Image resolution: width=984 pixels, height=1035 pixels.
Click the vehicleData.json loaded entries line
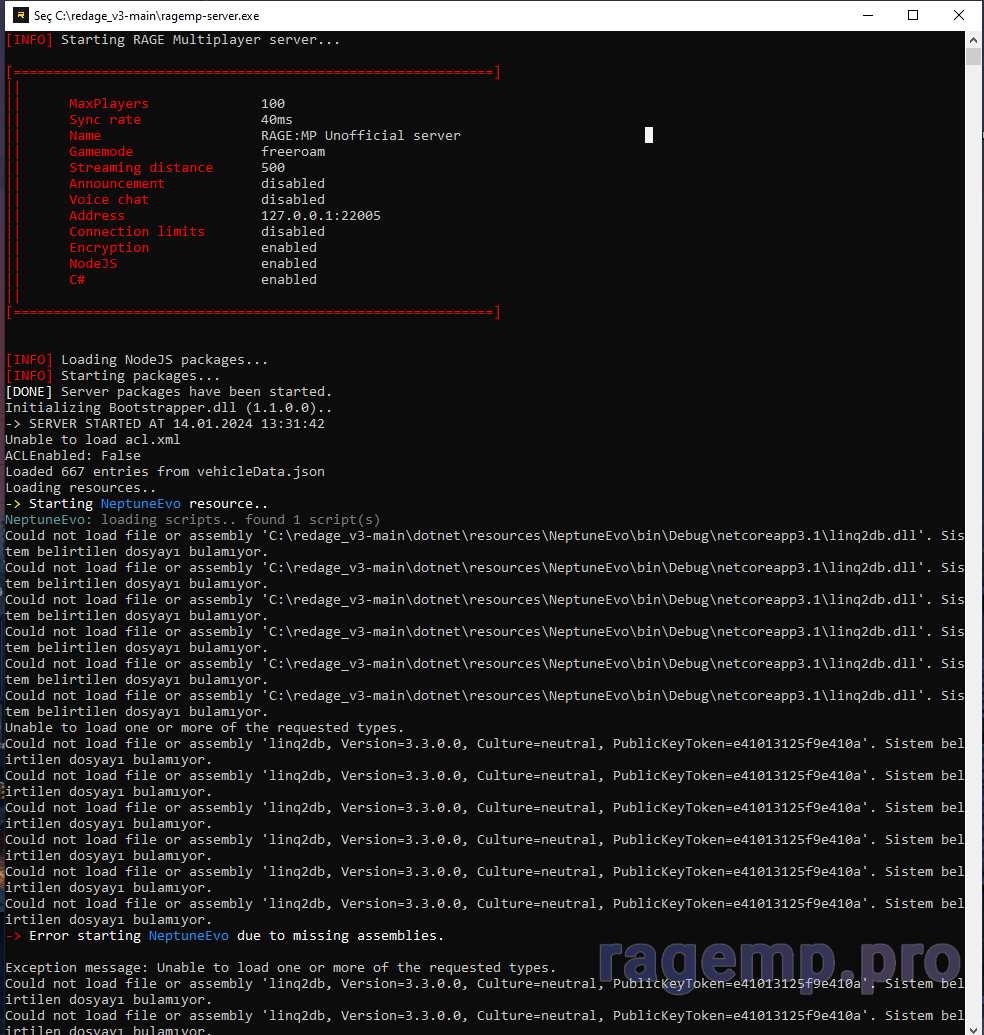click(165, 472)
